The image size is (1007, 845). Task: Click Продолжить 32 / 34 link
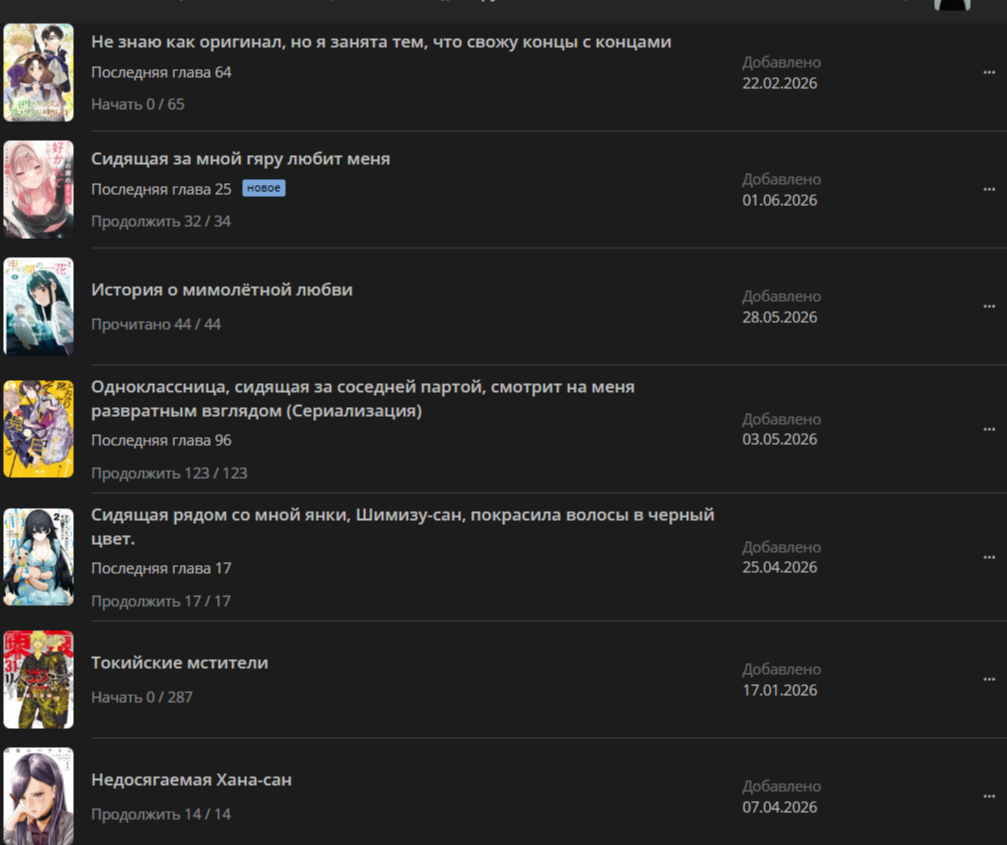[x=161, y=221]
